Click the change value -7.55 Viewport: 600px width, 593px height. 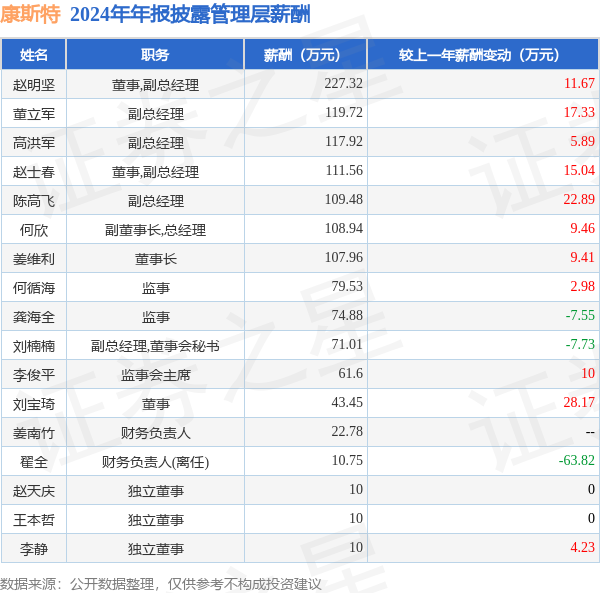pos(580,315)
